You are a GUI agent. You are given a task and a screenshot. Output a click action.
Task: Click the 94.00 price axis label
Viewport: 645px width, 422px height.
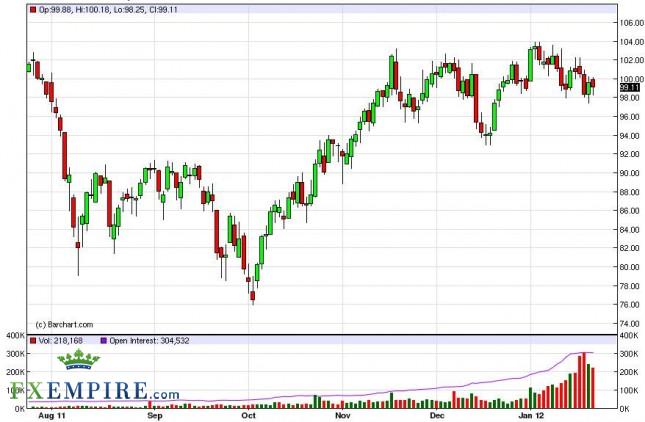coord(632,136)
